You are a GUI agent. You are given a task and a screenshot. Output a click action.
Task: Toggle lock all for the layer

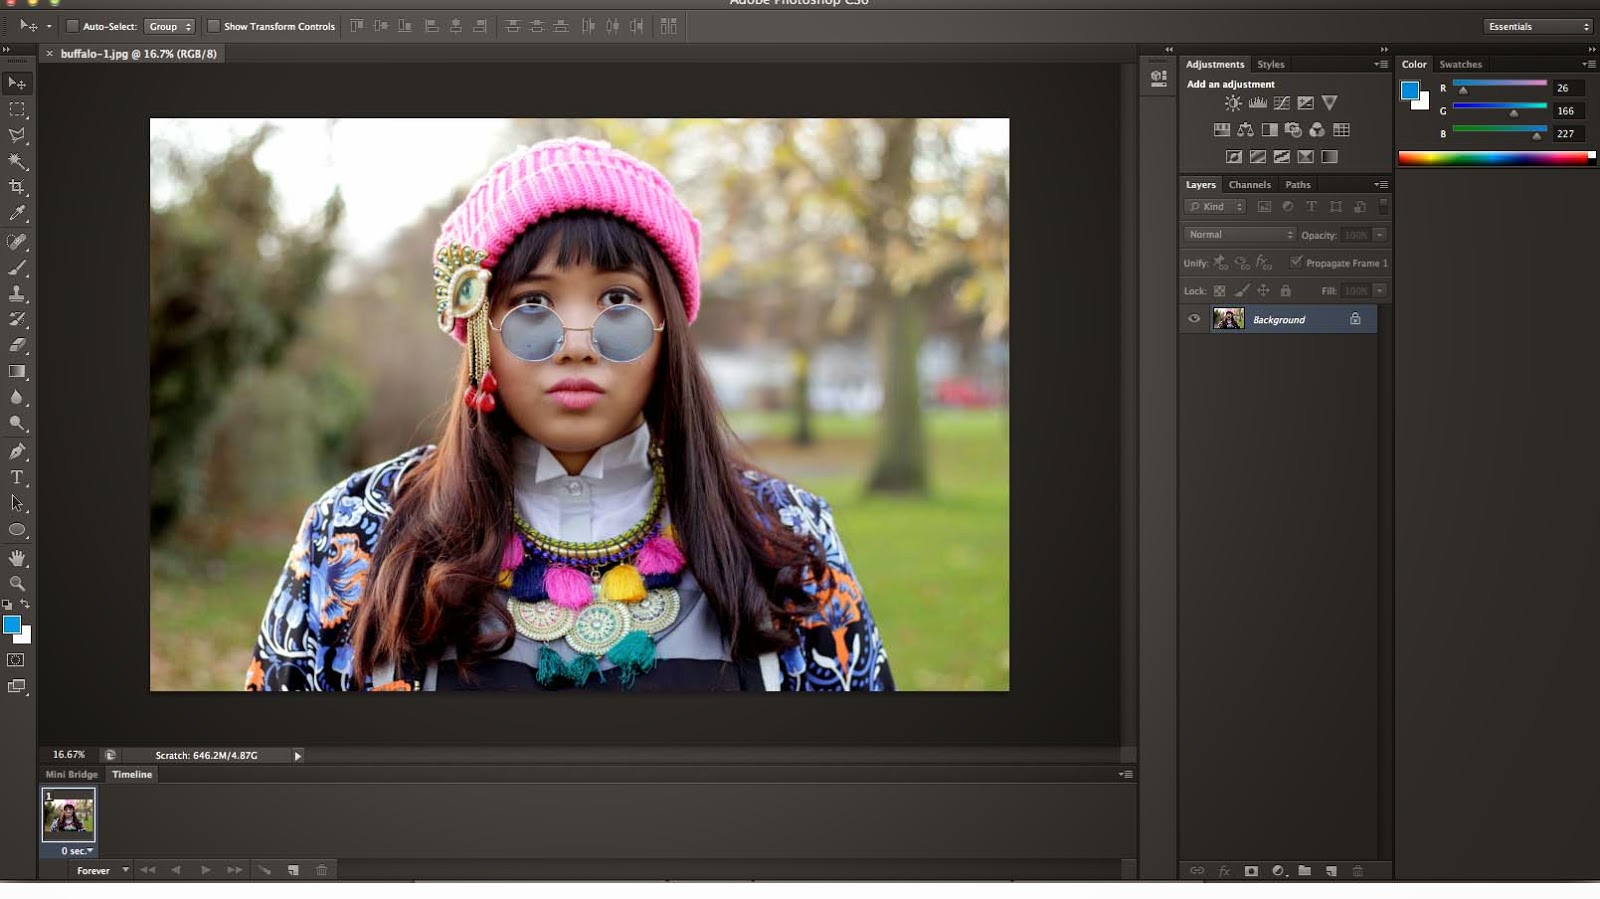pos(1286,291)
